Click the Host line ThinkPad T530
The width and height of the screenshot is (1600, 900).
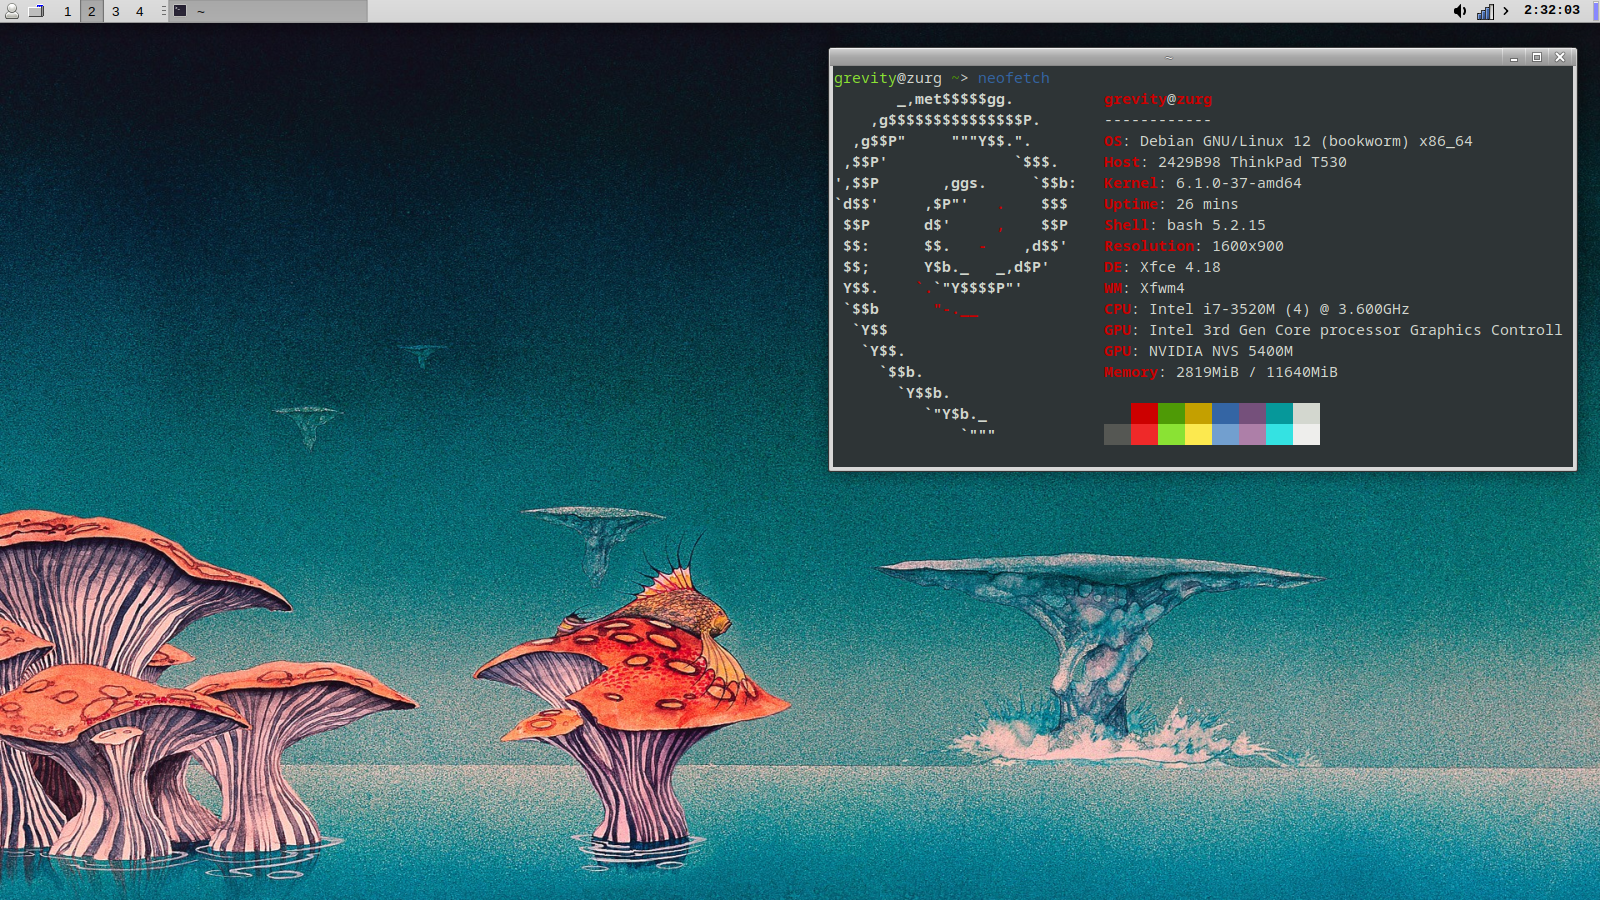(1225, 162)
